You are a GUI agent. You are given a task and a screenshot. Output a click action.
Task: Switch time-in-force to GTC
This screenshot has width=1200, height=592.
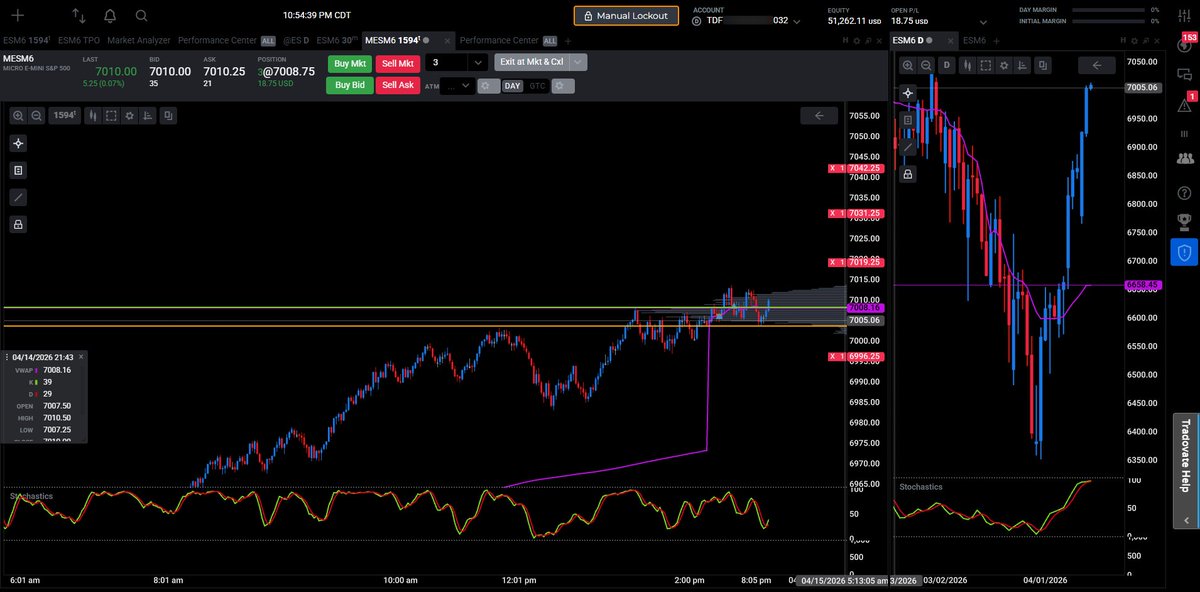[537, 86]
